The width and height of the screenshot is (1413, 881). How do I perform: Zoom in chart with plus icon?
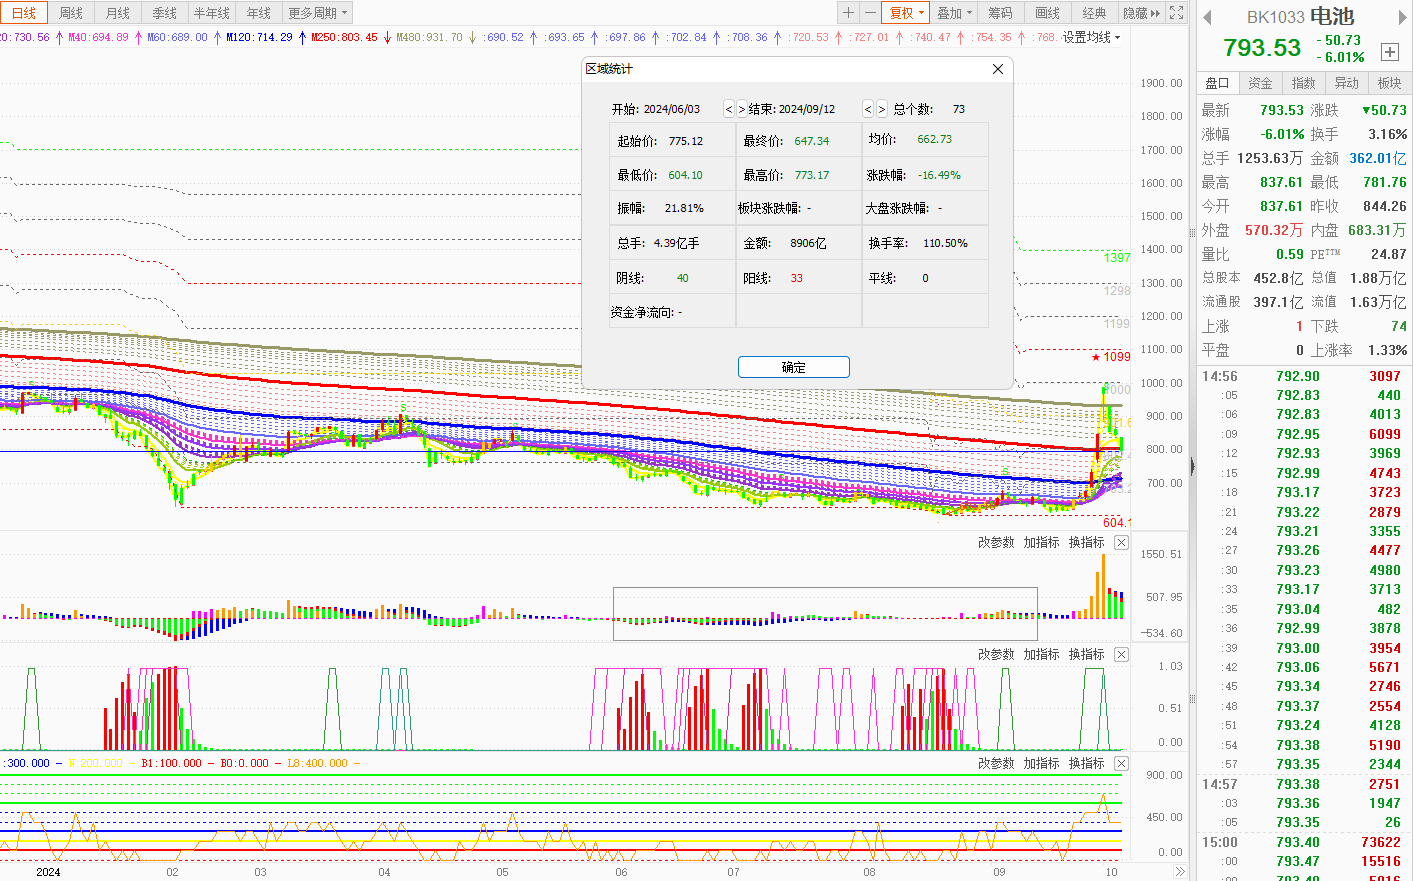click(848, 13)
